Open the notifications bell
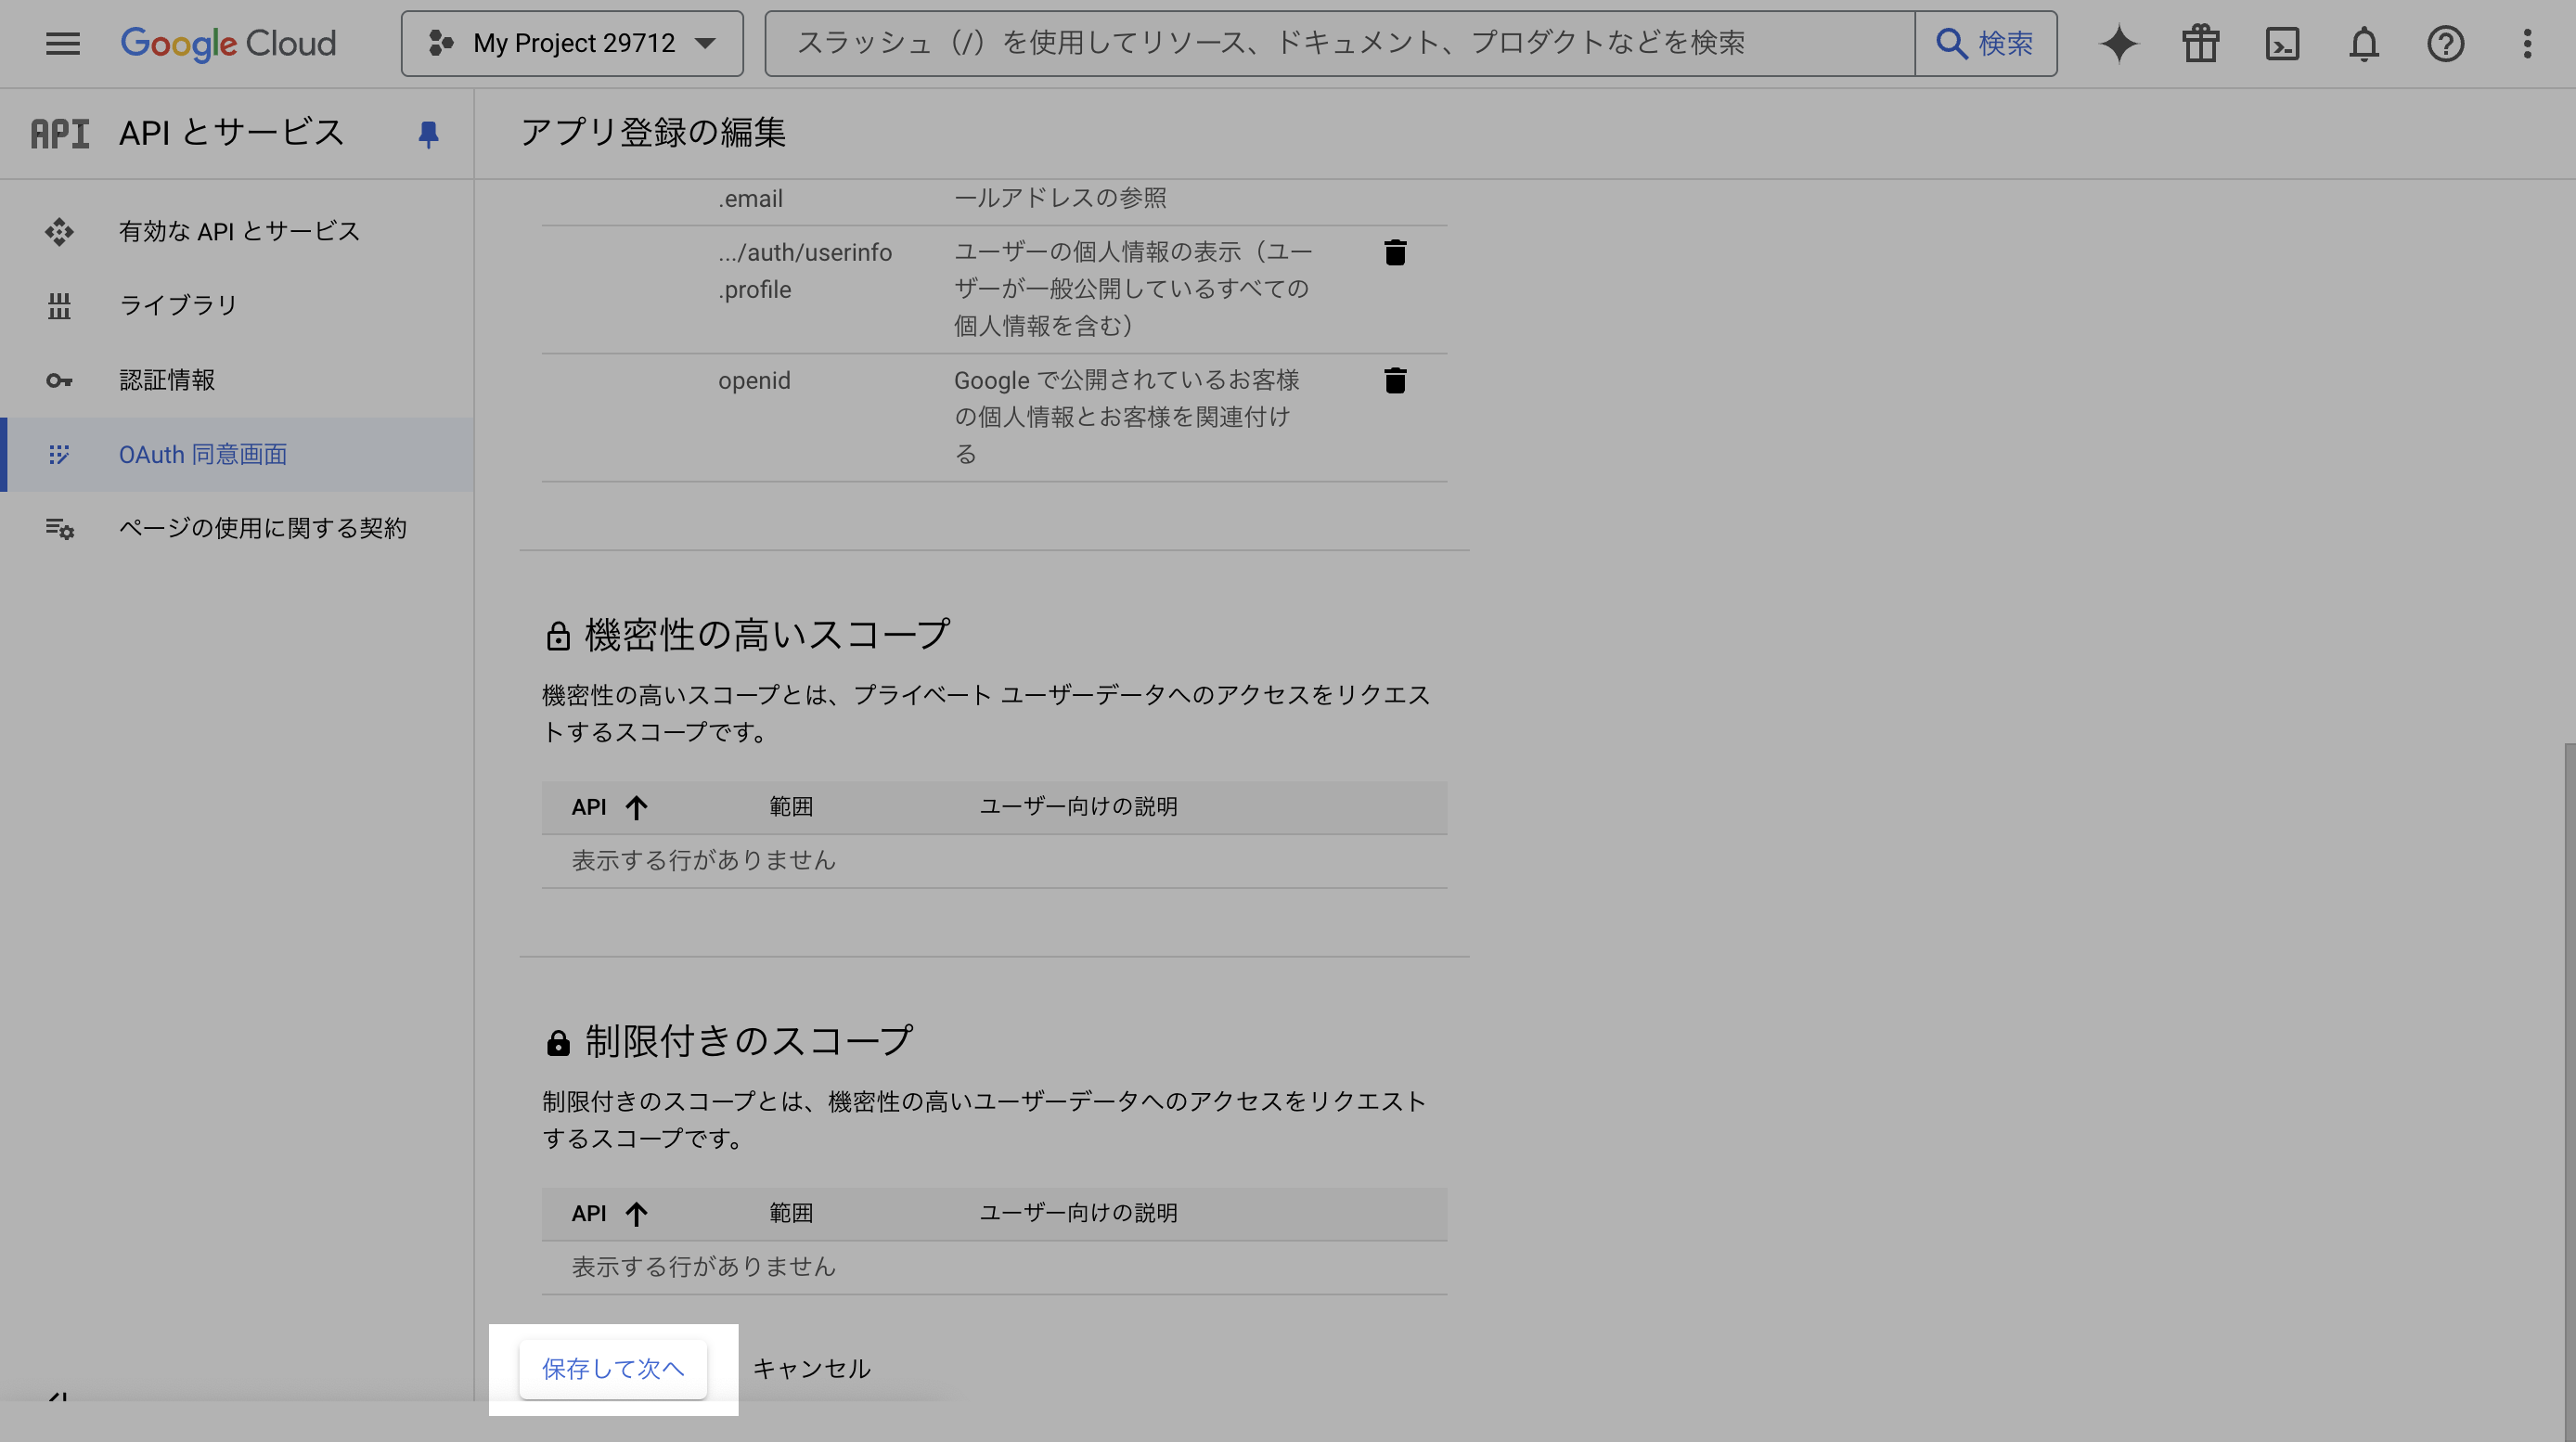 coord(2364,43)
